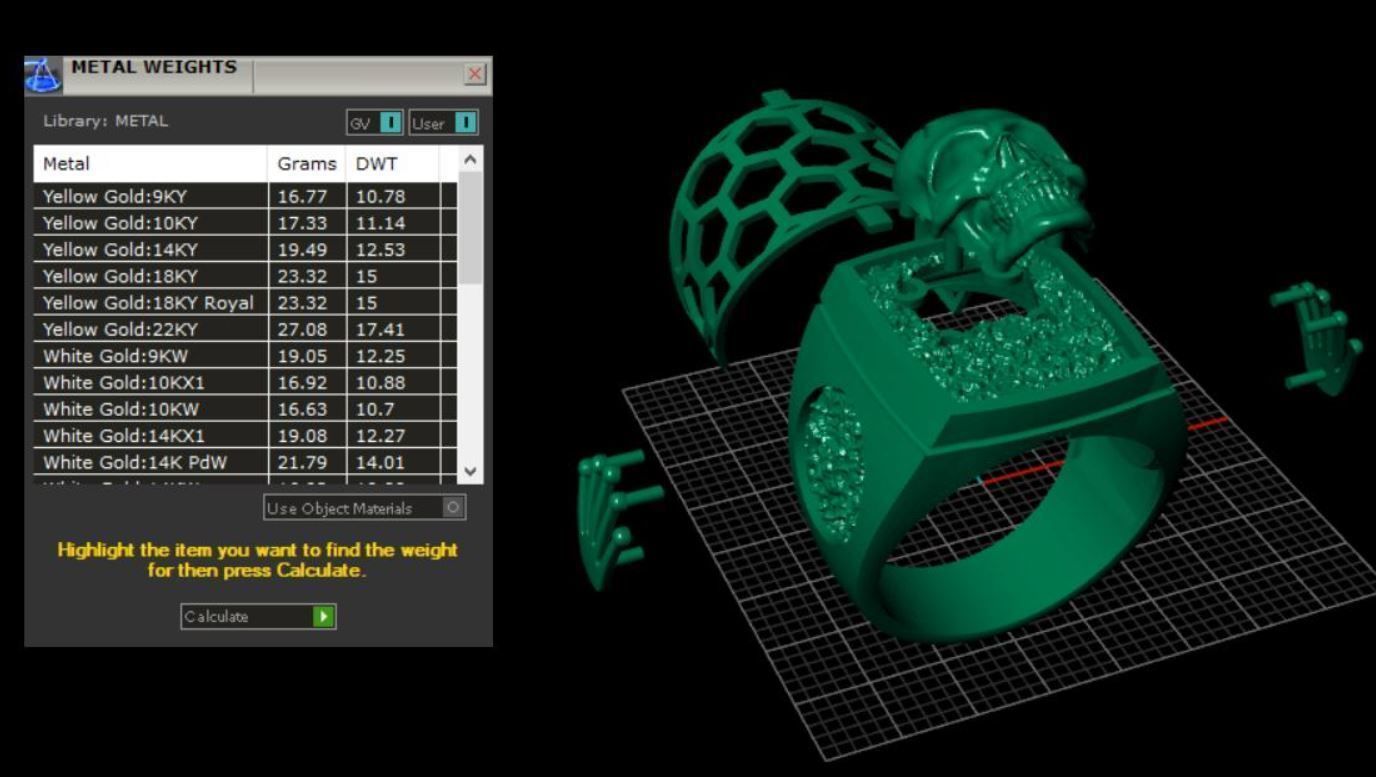
Task: Select the White Gold:14K PdW row
Action: pyautogui.click(x=246, y=462)
